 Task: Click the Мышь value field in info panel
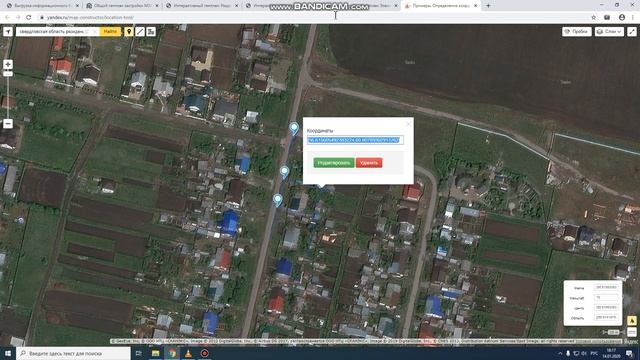tap(606, 288)
